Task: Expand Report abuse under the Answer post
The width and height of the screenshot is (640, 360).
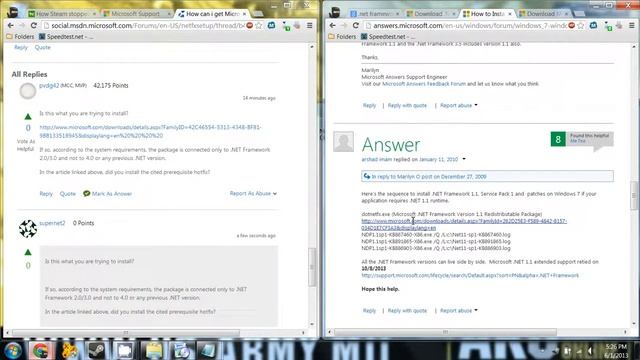Action: coord(459,311)
